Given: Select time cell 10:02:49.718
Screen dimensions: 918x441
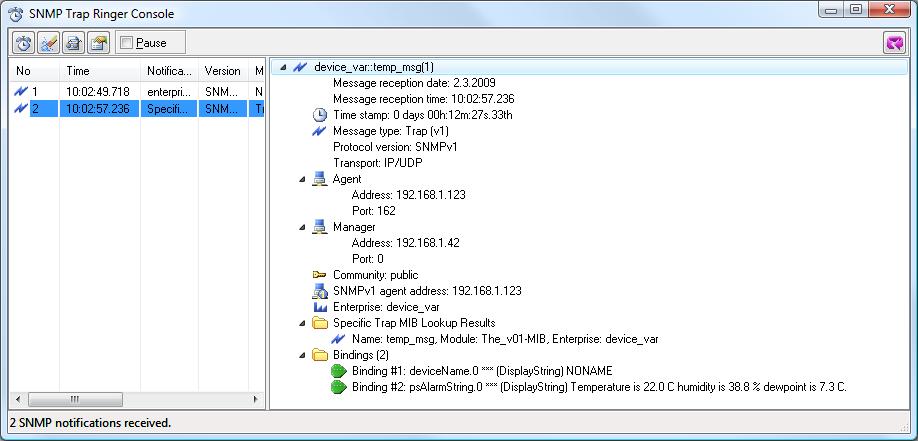Looking at the screenshot, I should (98, 92).
